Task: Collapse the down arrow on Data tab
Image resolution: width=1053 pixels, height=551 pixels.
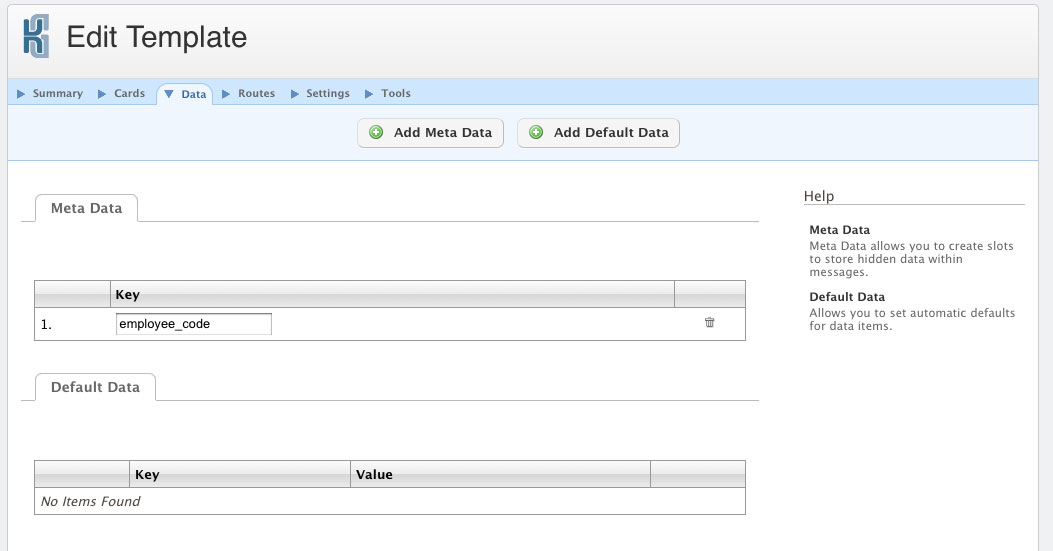Action: coord(168,94)
